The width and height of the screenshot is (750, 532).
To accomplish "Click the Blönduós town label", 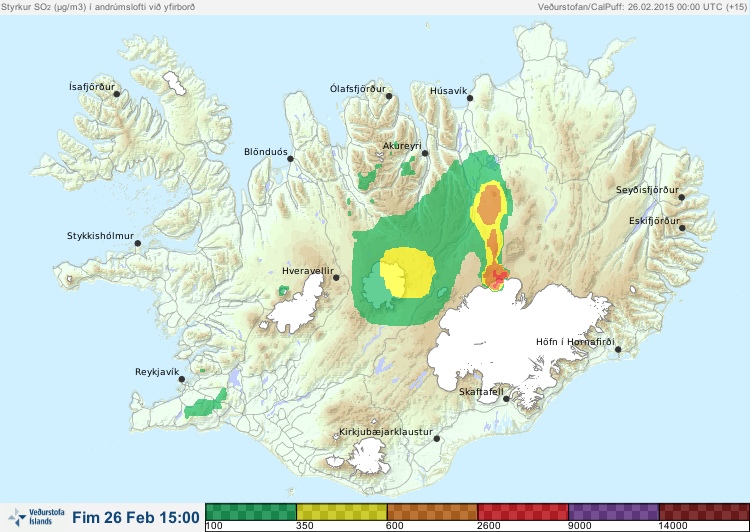I will pos(266,152).
